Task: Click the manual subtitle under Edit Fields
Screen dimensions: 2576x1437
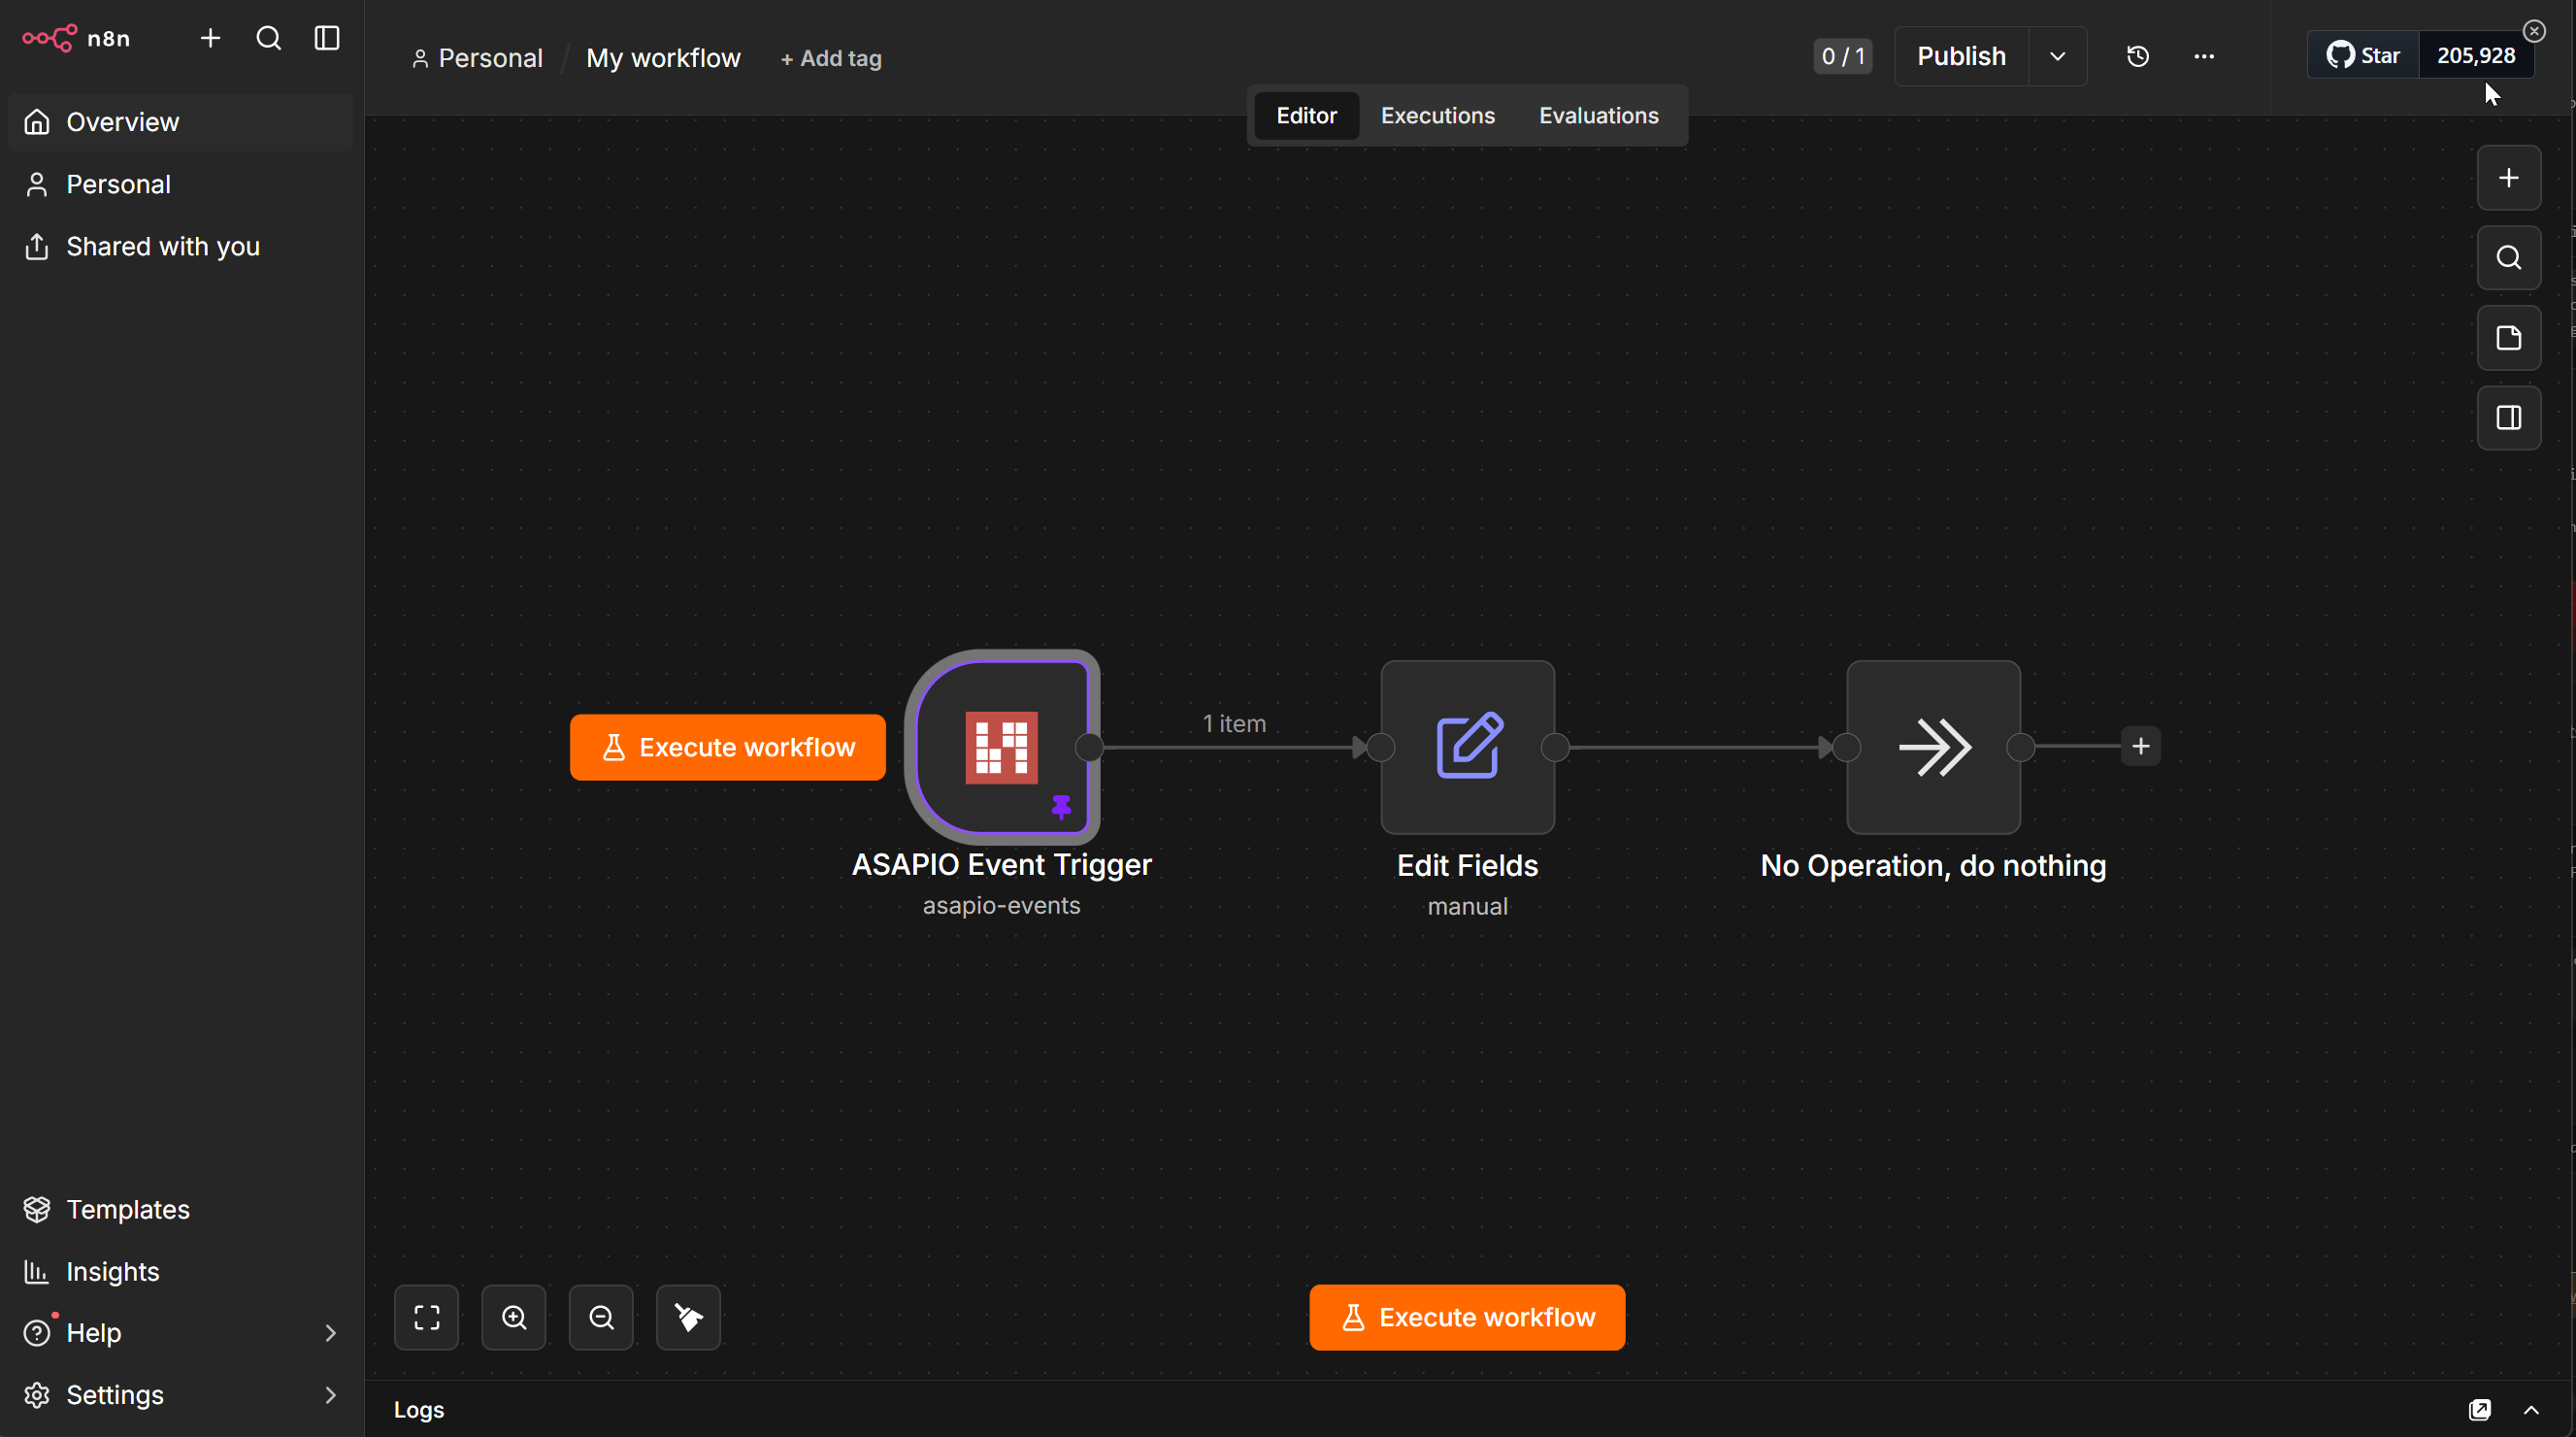Action: pos(1467,906)
